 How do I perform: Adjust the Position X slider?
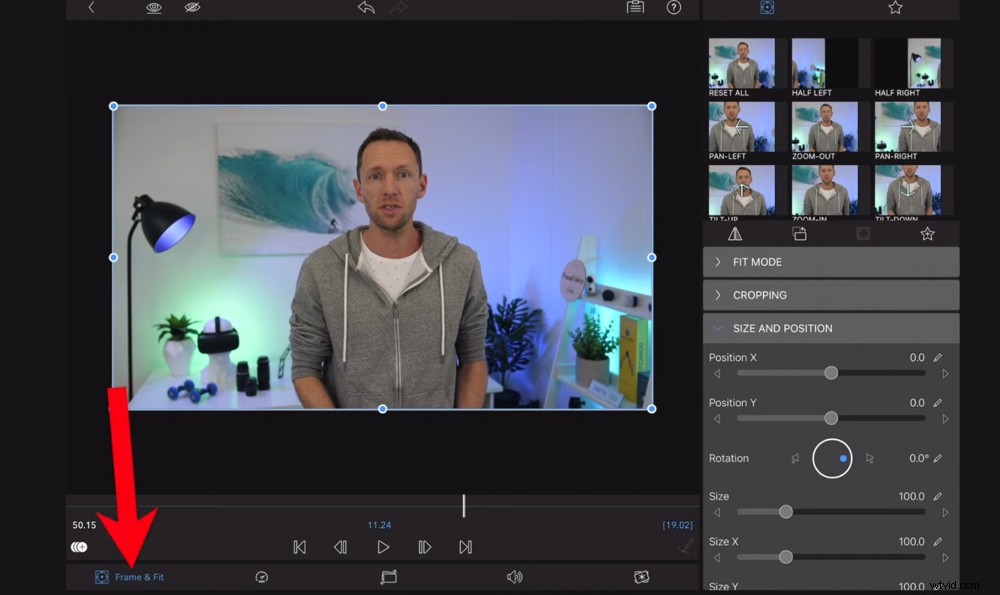830,372
